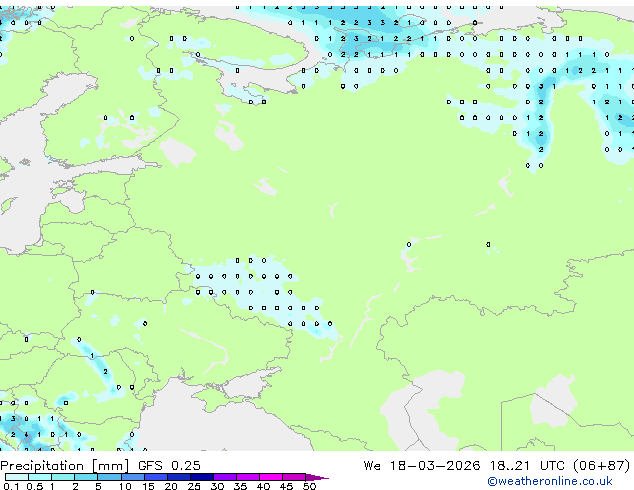The width and height of the screenshot is (634, 490).
Task: Click the 45–50 mm legend color box
Action: (x=294, y=477)
